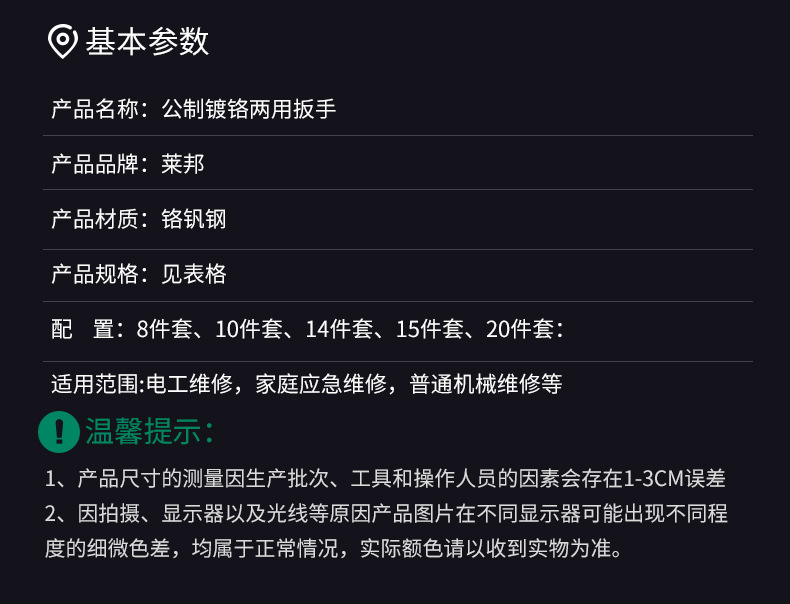Click the 产品材质 label
The width and height of the screenshot is (790, 604).
[x=95, y=219]
